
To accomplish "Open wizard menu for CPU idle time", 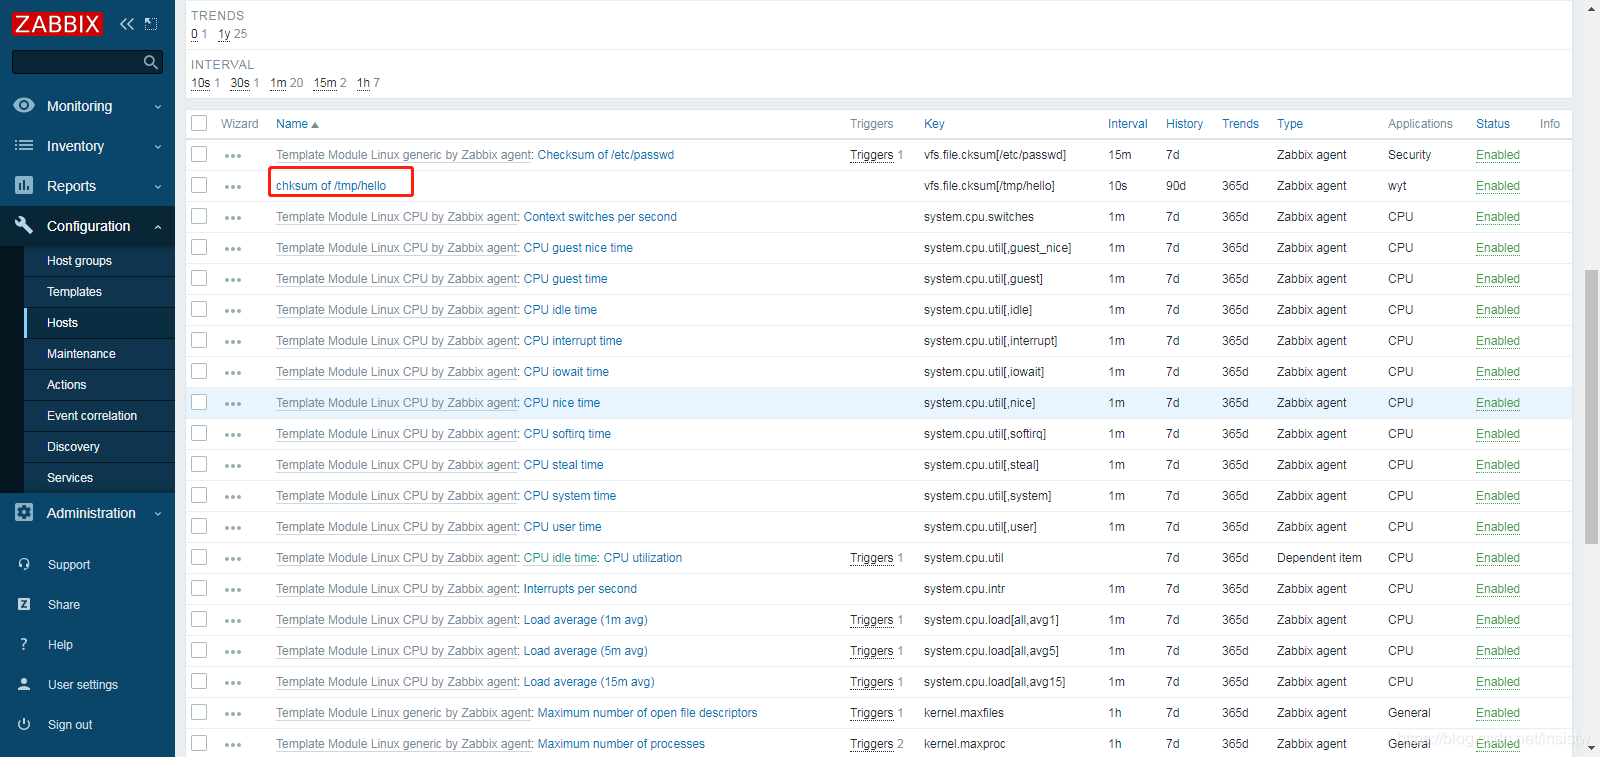I will tap(233, 311).
